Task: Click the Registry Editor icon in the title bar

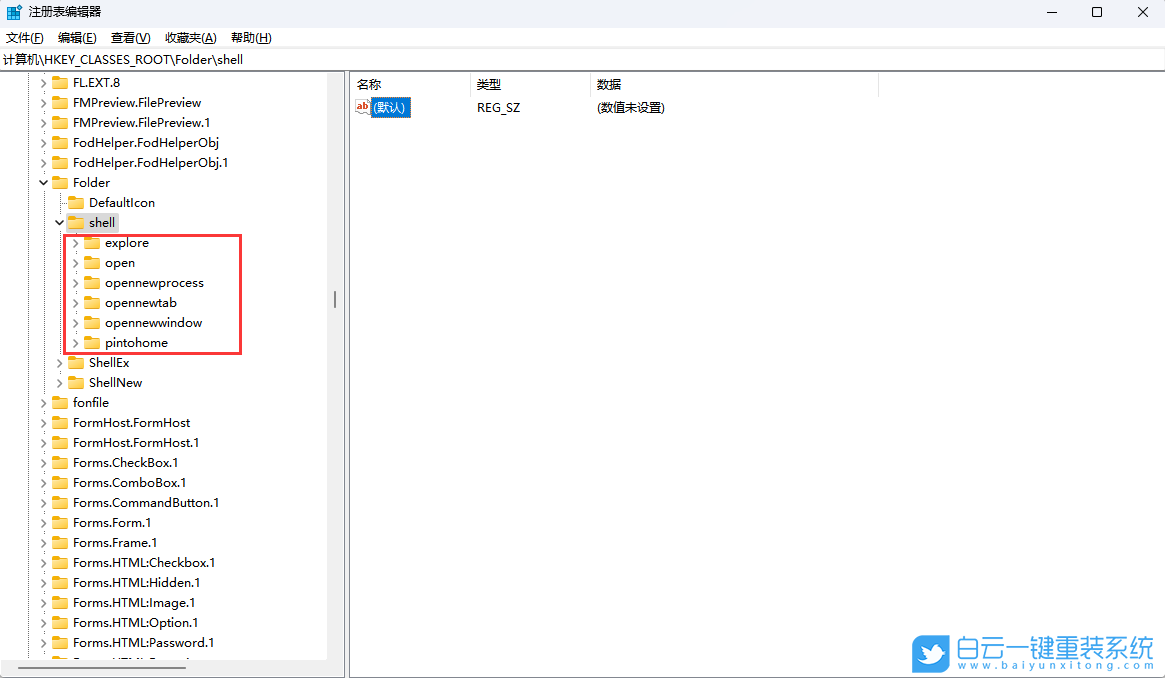Action: click(12, 11)
